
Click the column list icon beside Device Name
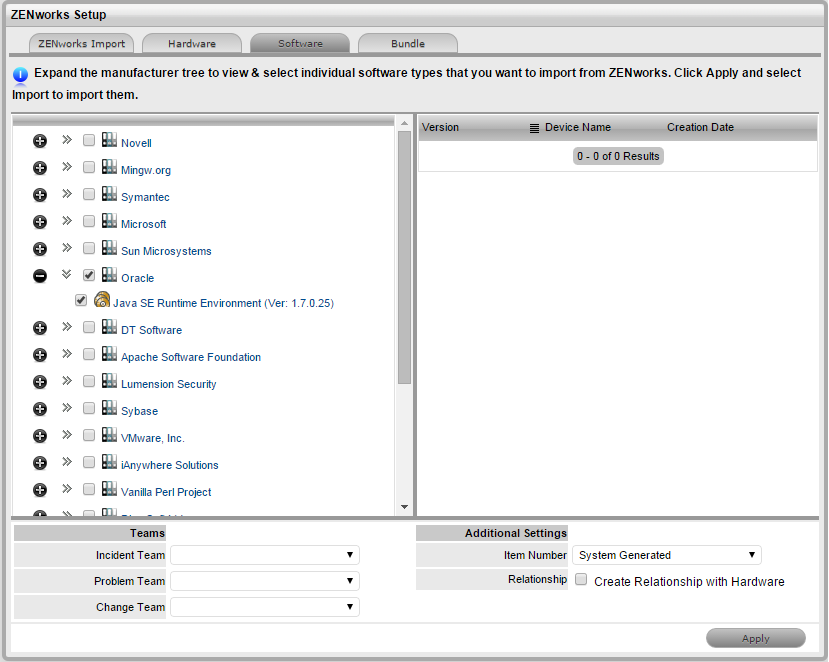(535, 128)
